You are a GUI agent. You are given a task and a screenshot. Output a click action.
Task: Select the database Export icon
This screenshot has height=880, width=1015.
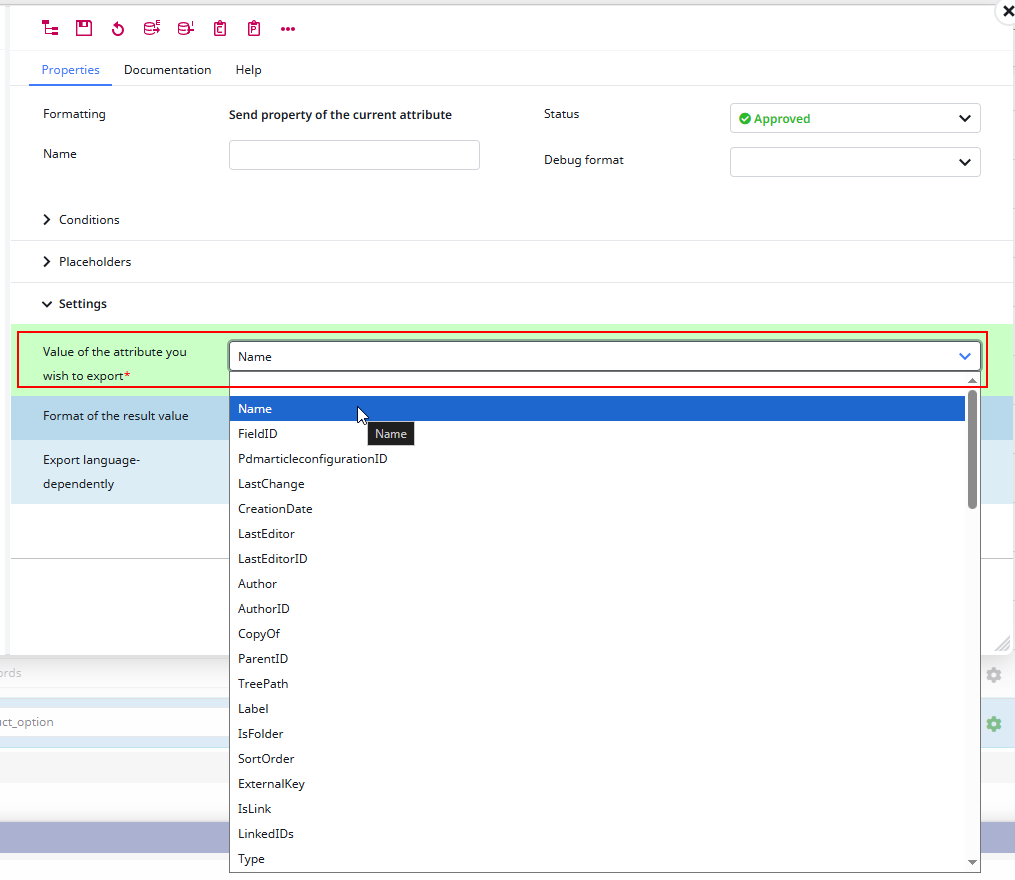pos(151,28)
